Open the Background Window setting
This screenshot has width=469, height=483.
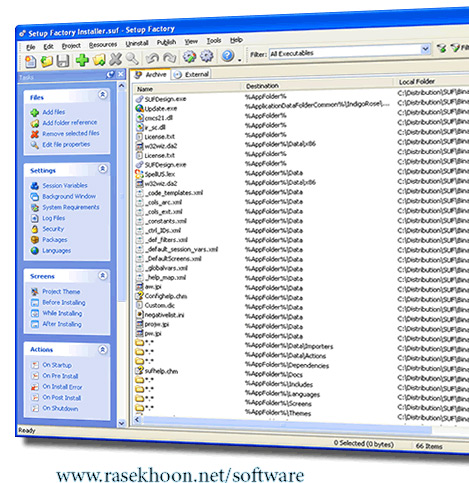[x=69, y=196]
